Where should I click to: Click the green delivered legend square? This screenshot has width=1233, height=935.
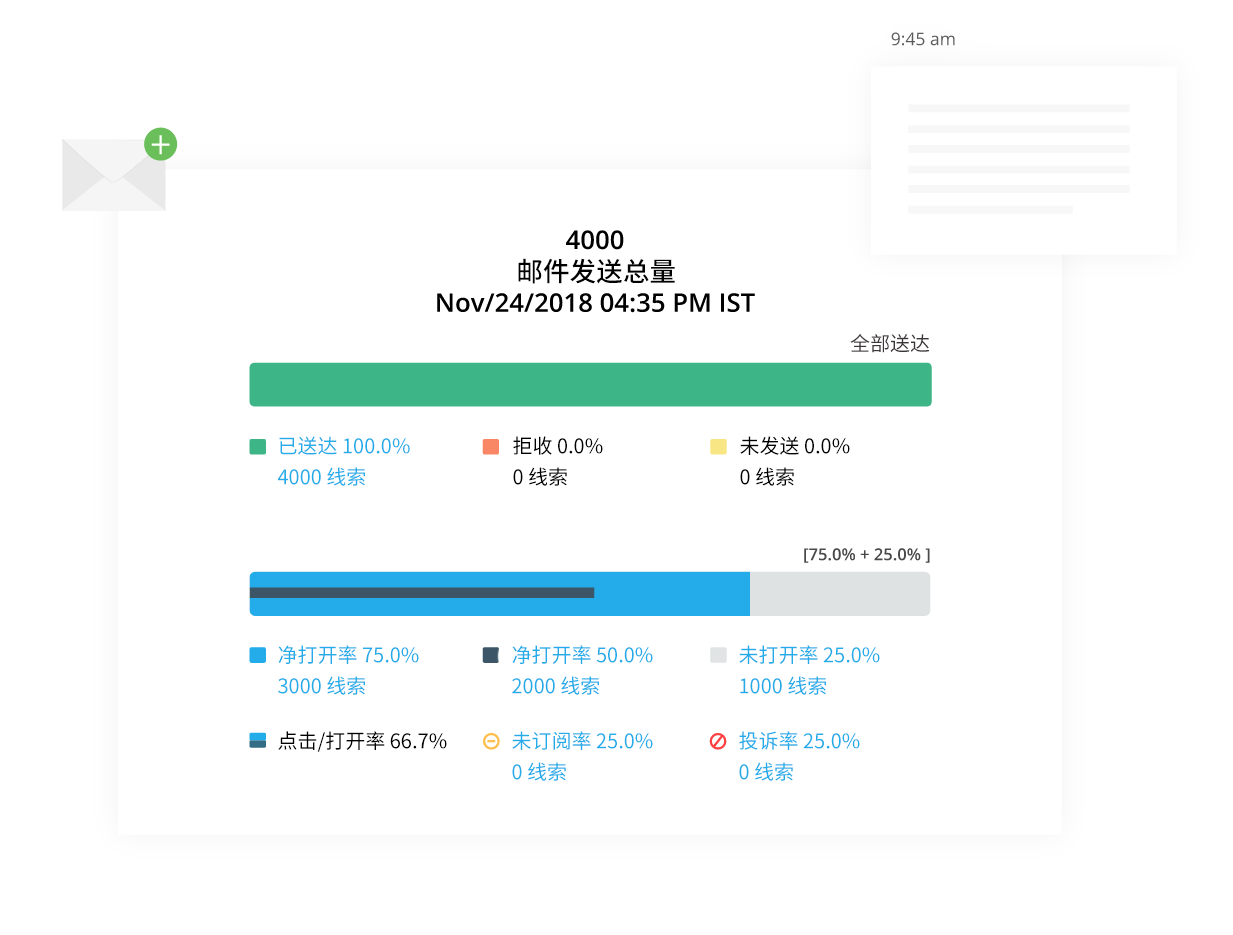tap(257, 447)
